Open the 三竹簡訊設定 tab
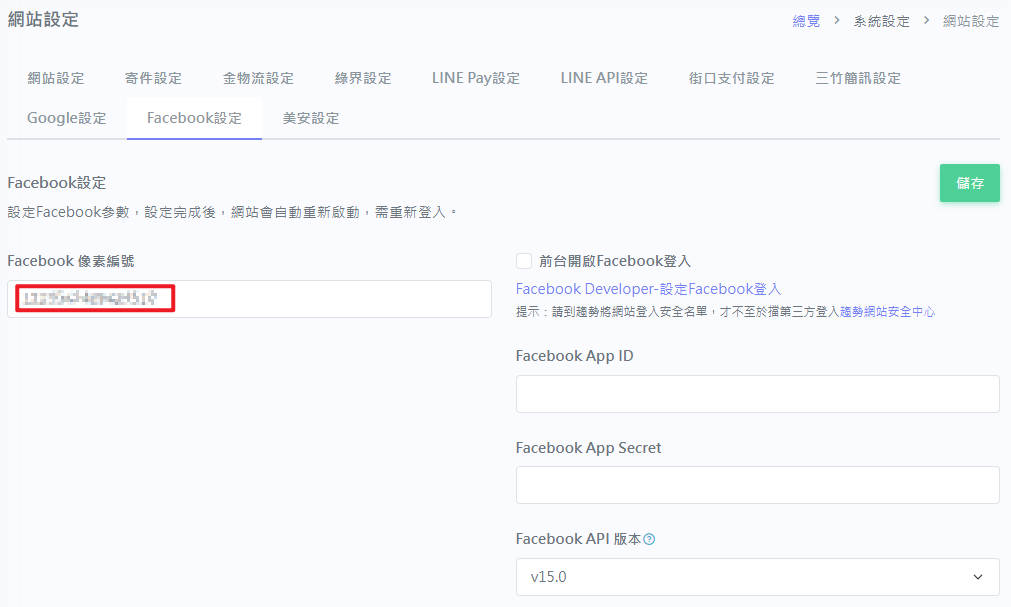This screenshot has width=1011, height=607. (x=858, y=78)
